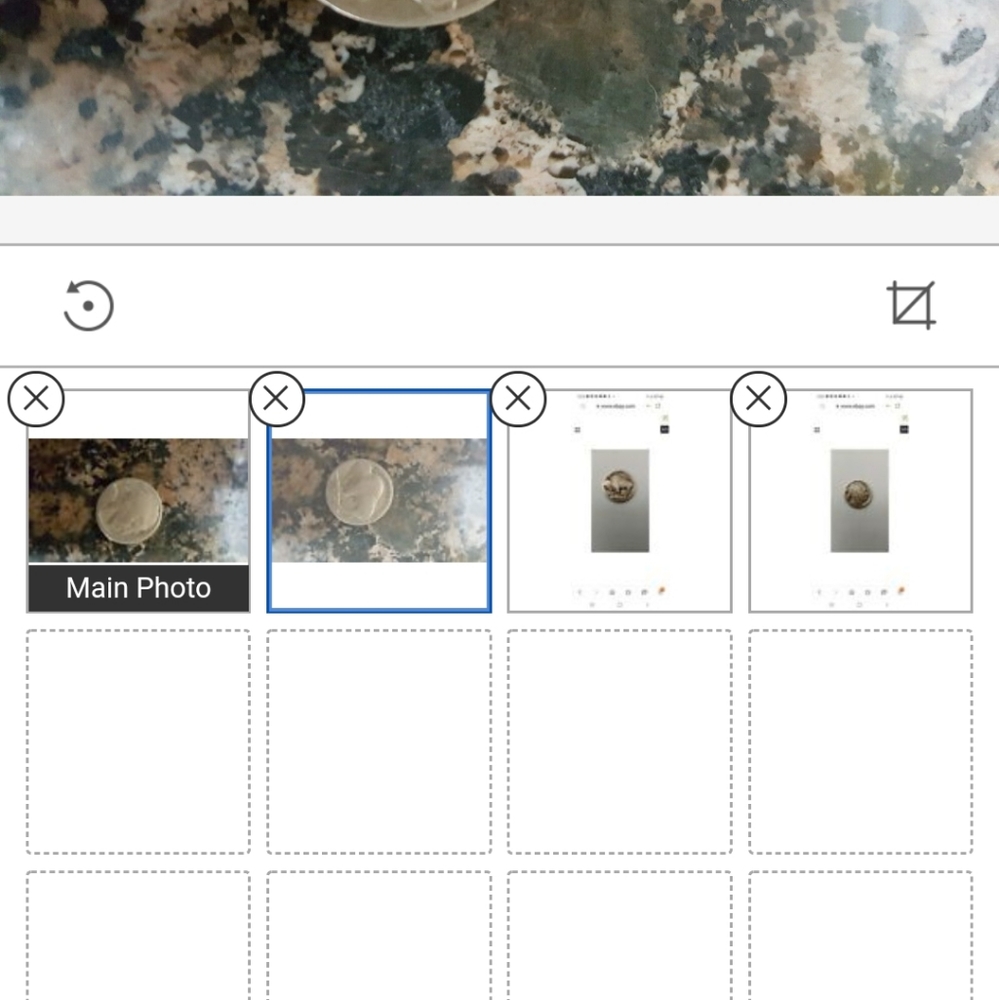Select the third thumbnail with buffalo coin
Screen dimensions: 999x1000
pyautogui.click(x=619, y=501)
